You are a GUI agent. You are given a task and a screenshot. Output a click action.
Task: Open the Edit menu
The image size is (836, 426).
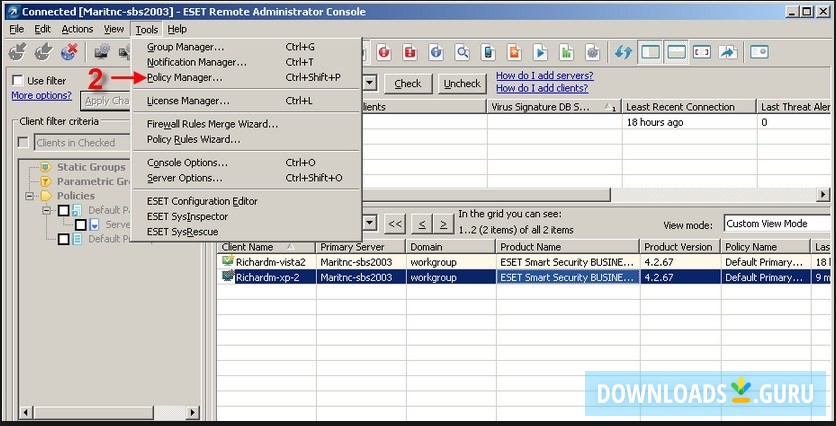[43, 29]
